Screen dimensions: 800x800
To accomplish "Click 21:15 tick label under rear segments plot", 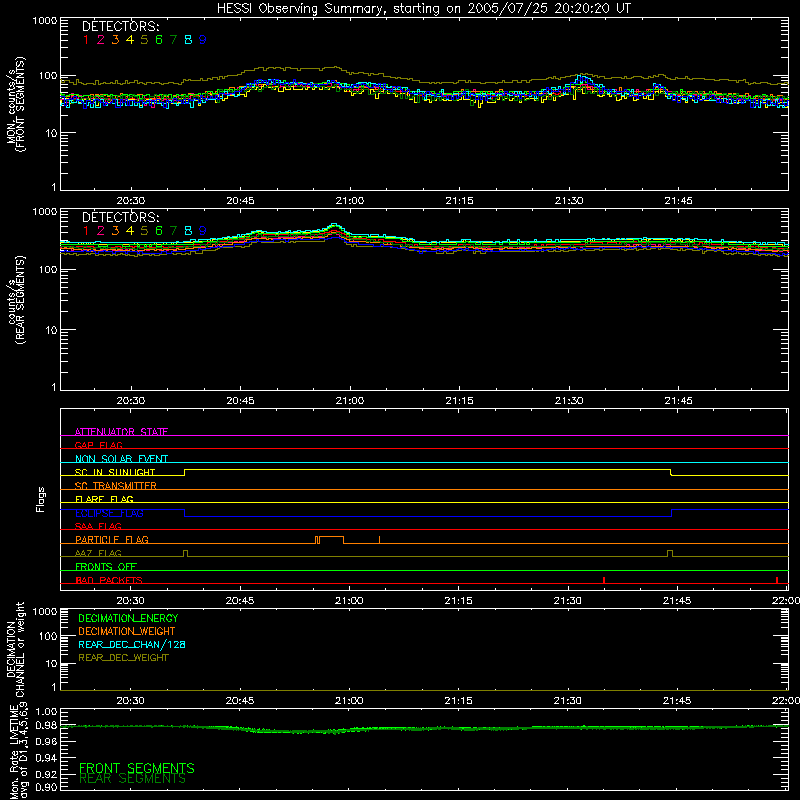I will [459, 401].
